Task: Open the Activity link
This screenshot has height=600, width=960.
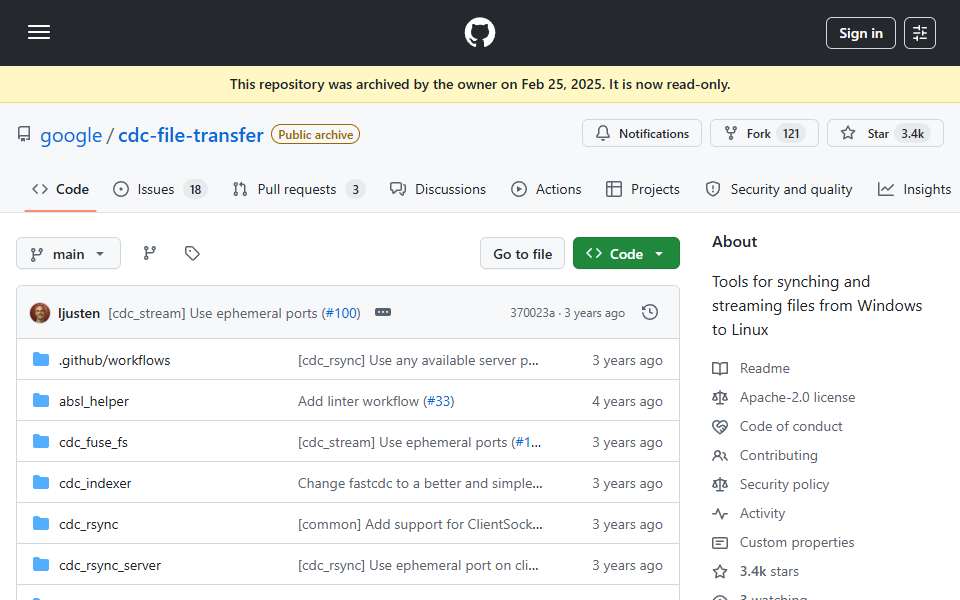Action: [762, 514]
